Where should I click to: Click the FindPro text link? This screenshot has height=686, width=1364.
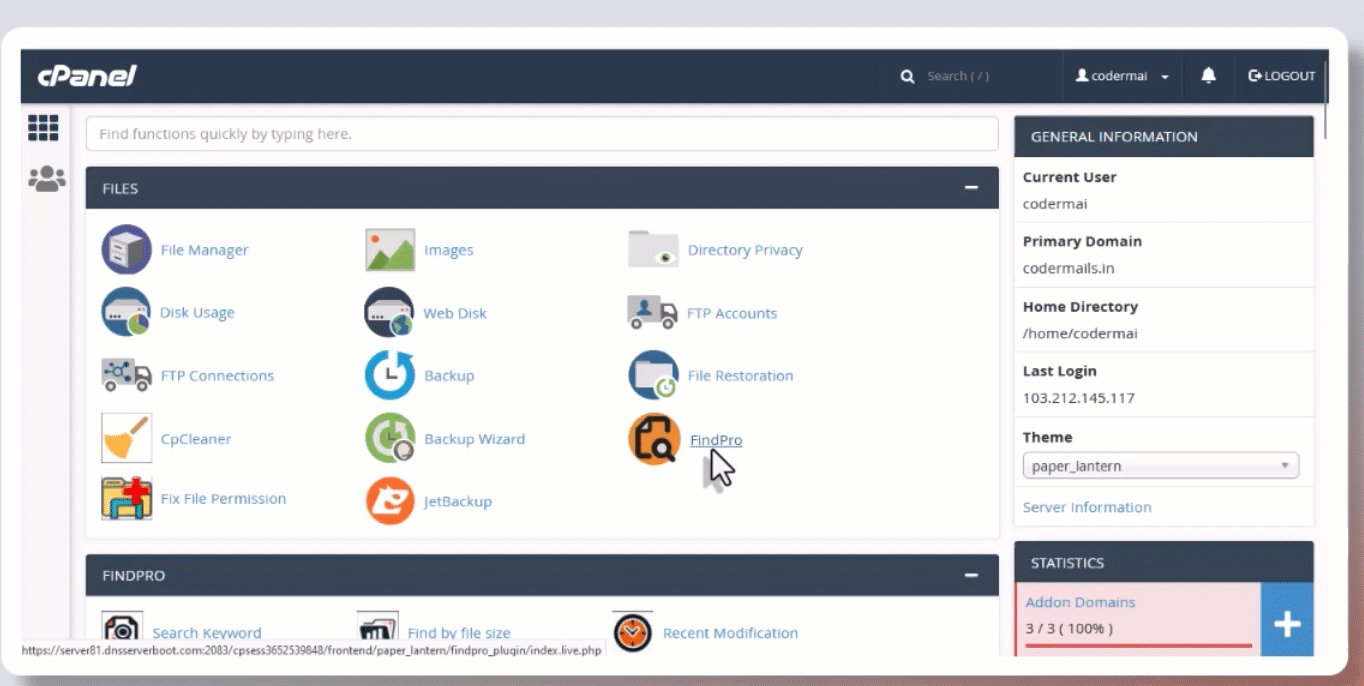[x=716, y=440]
